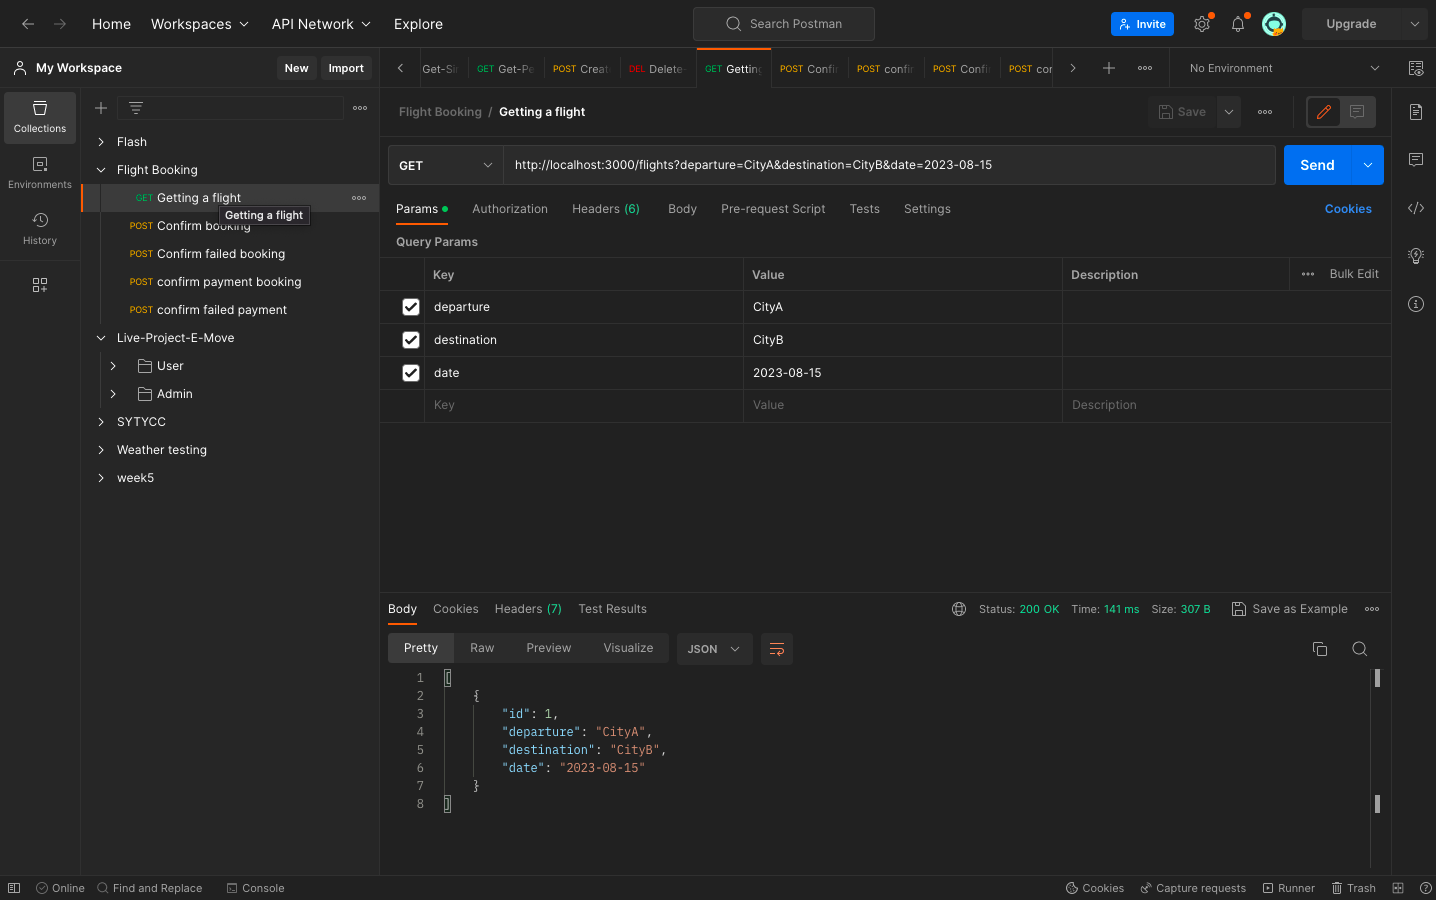The width and height of the screenshot is (1436, 900).
Task: Search the response body with magnifier icon
Action: (1359, 648)
